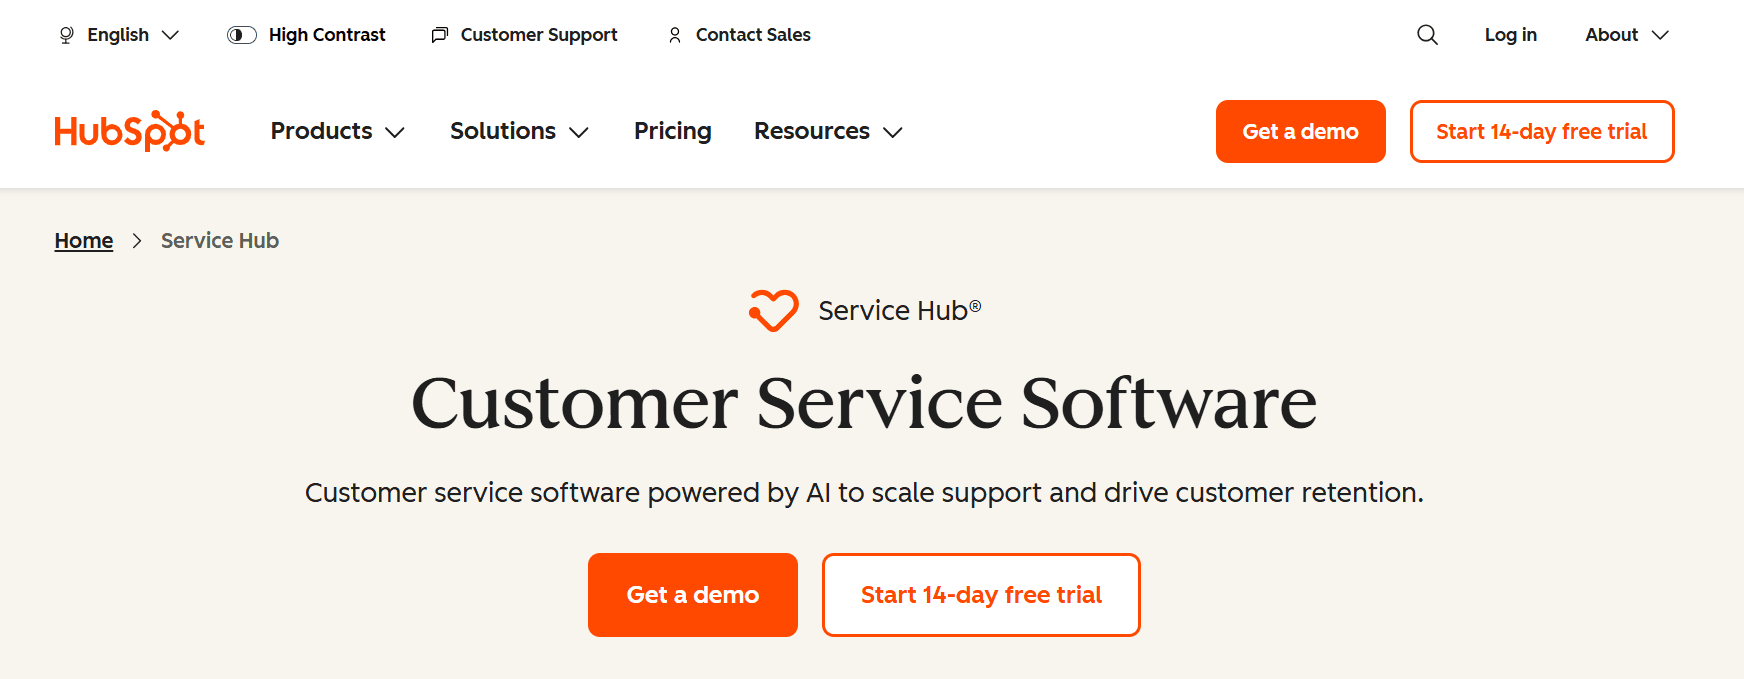Open the Solutions menu
Screen dimensions: 1744x679
coord(518,131)
